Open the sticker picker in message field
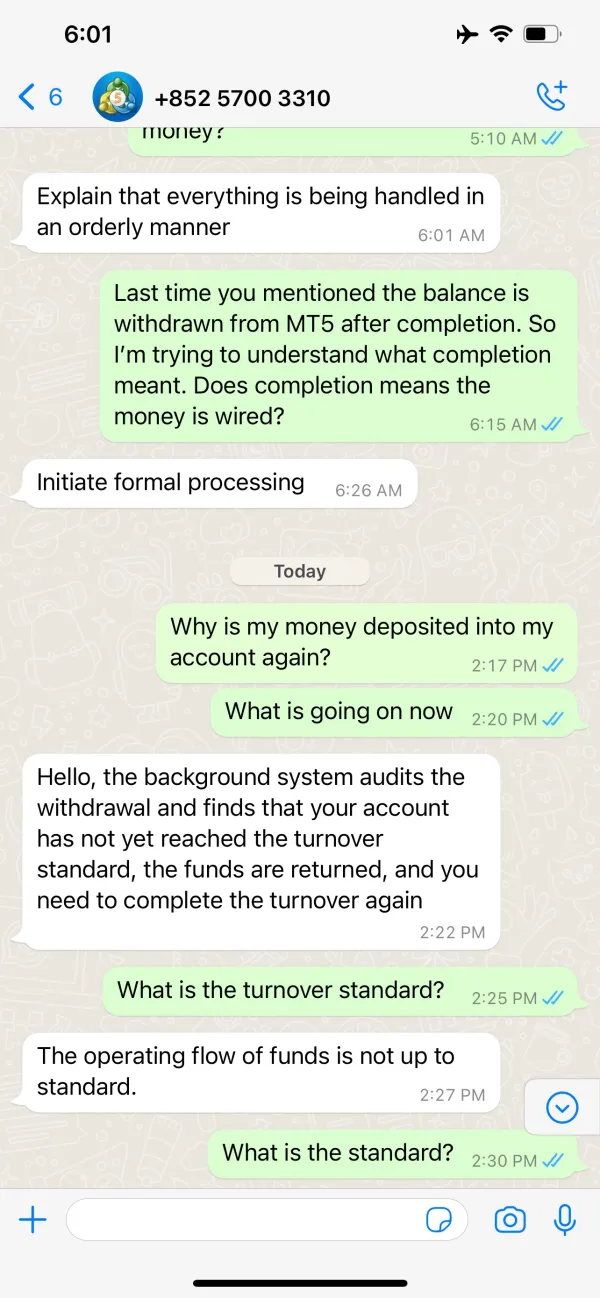 438,1219
